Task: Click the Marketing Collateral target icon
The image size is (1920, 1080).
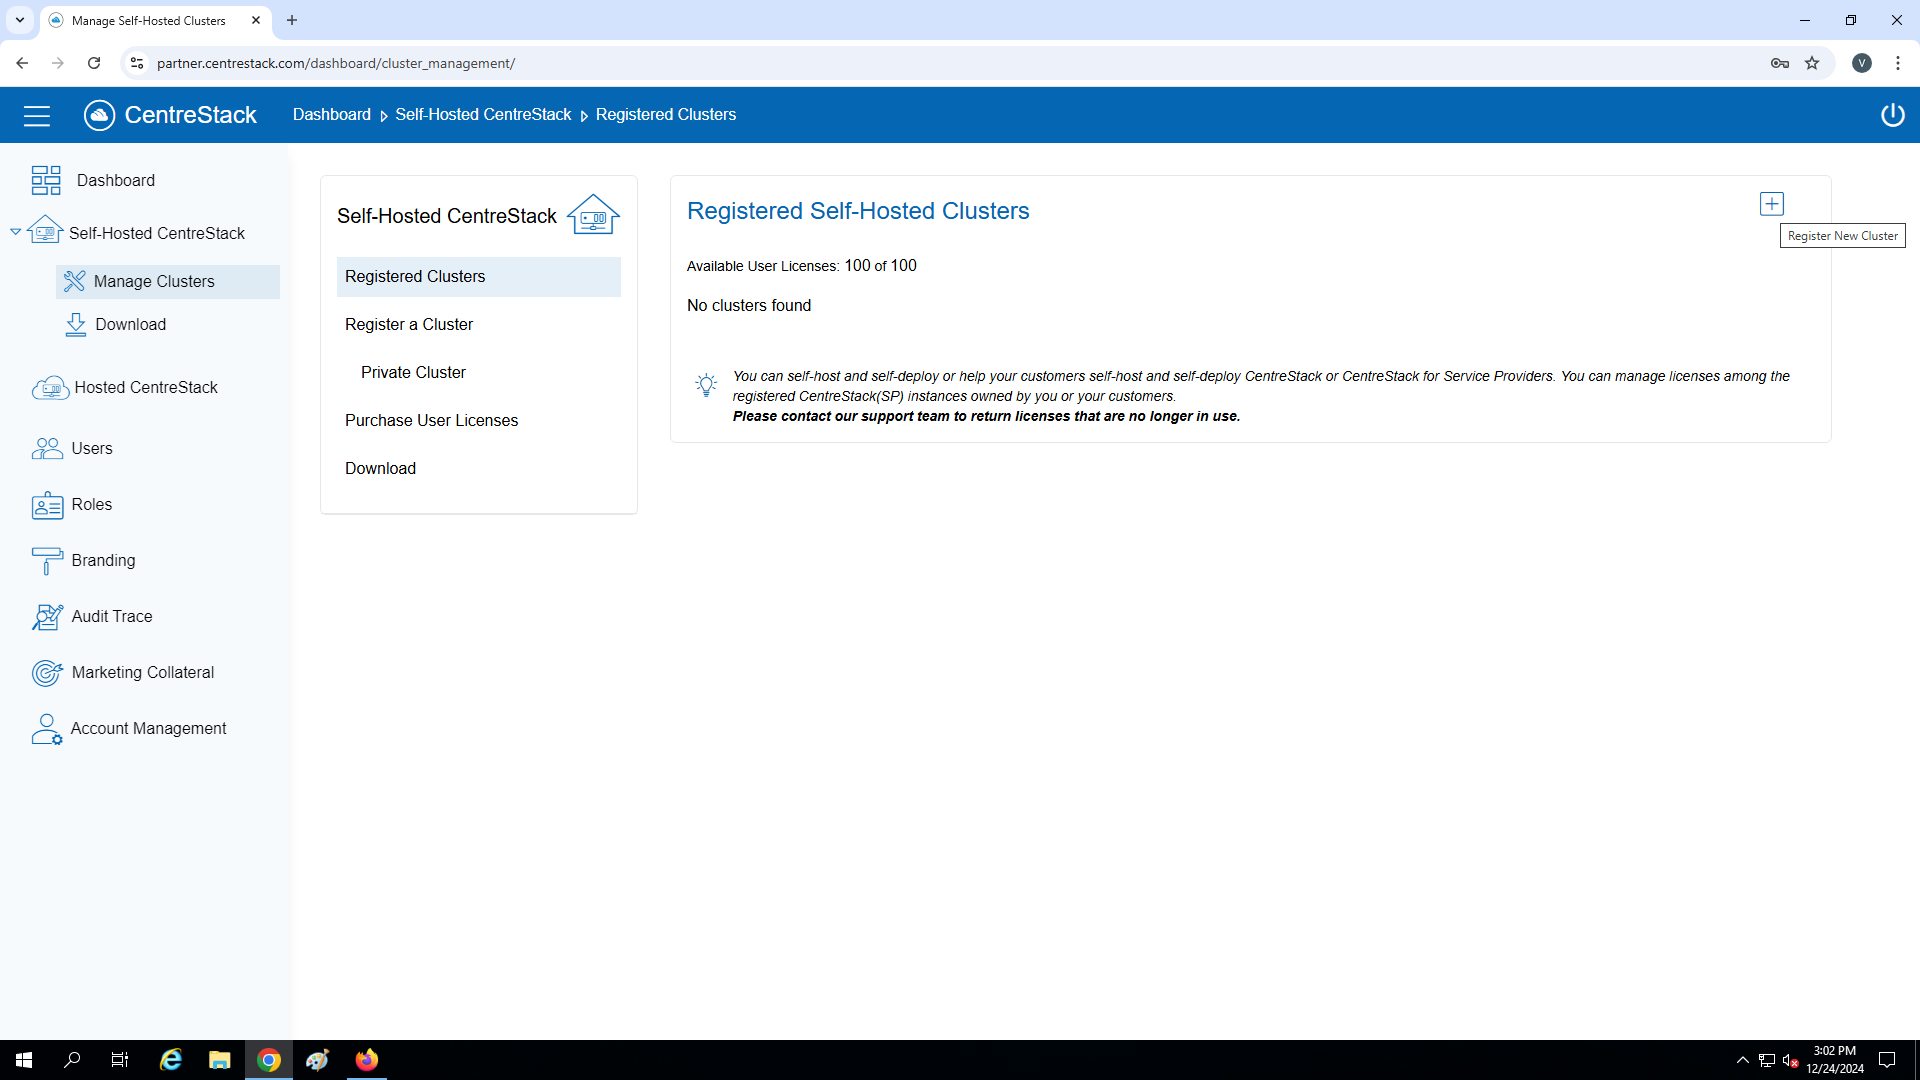Action: [x=47, y=673]
